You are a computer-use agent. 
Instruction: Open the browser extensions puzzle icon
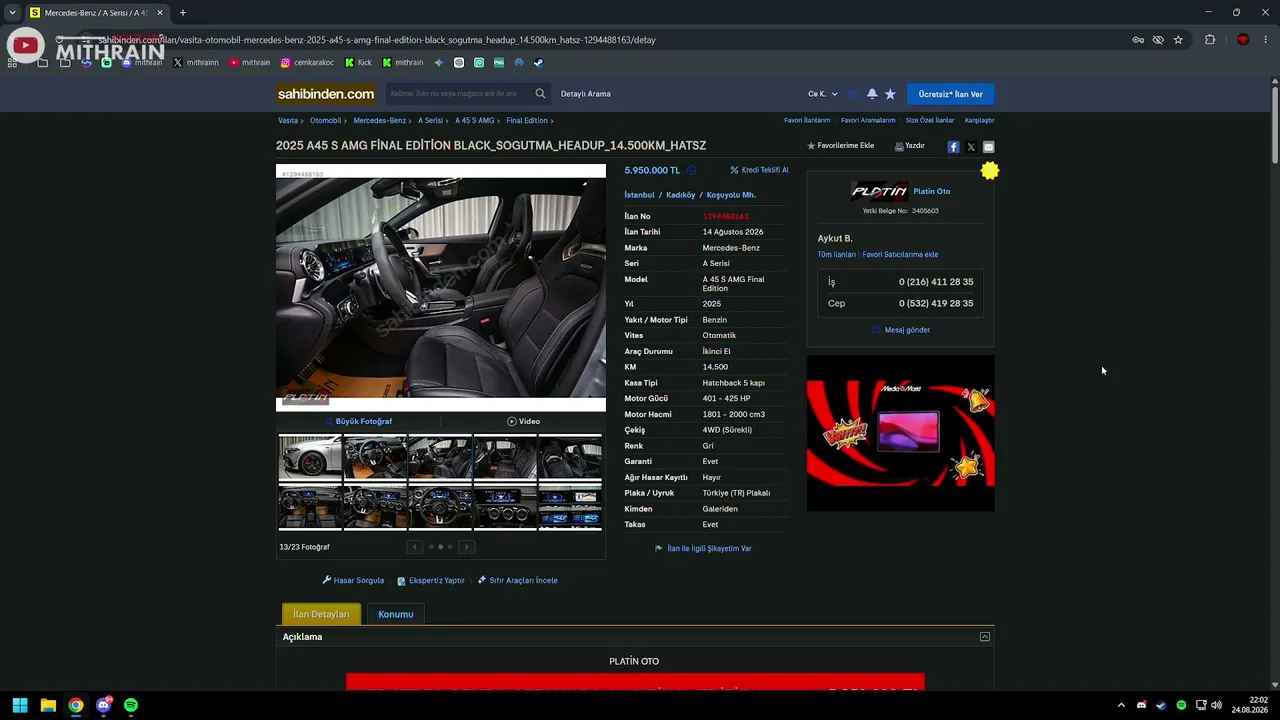click(x=1210, y=40)
